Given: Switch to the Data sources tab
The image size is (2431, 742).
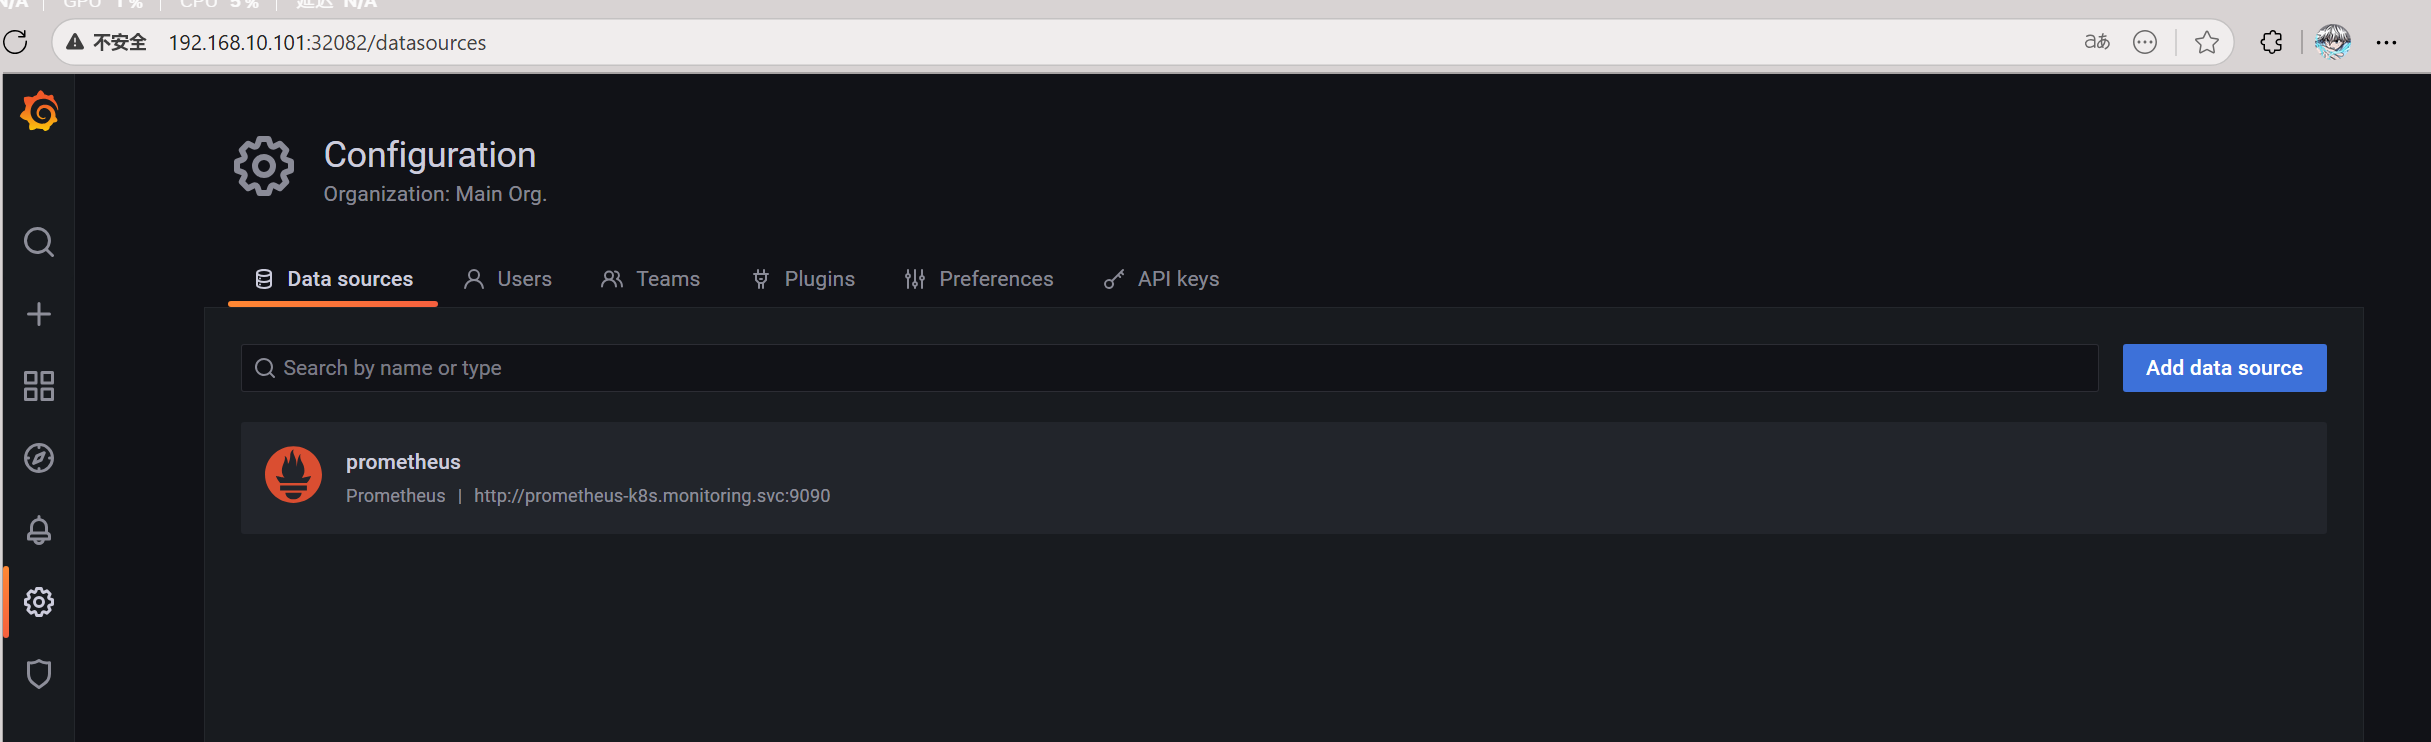Looking at the screenshot, I should click(x=333, y=279).
